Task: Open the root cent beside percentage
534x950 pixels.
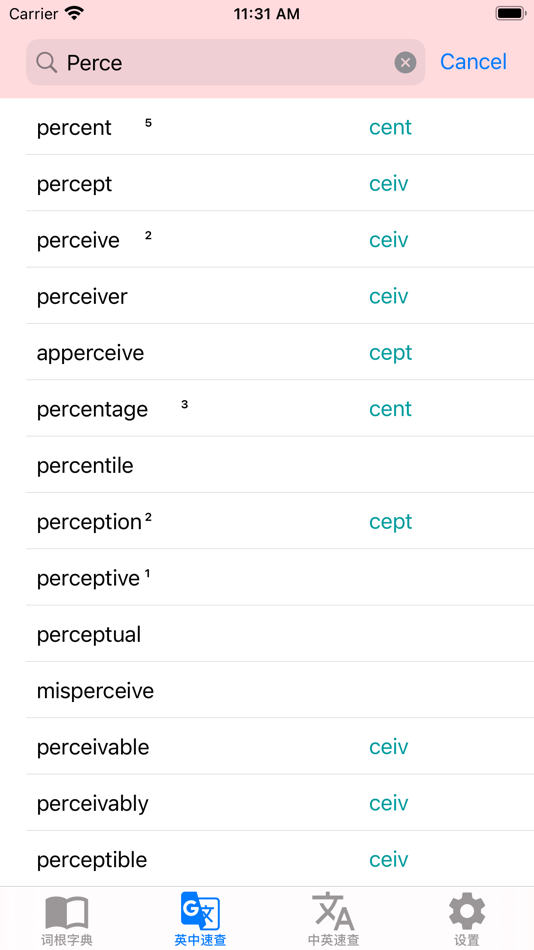Action: [x=390, y=409]
